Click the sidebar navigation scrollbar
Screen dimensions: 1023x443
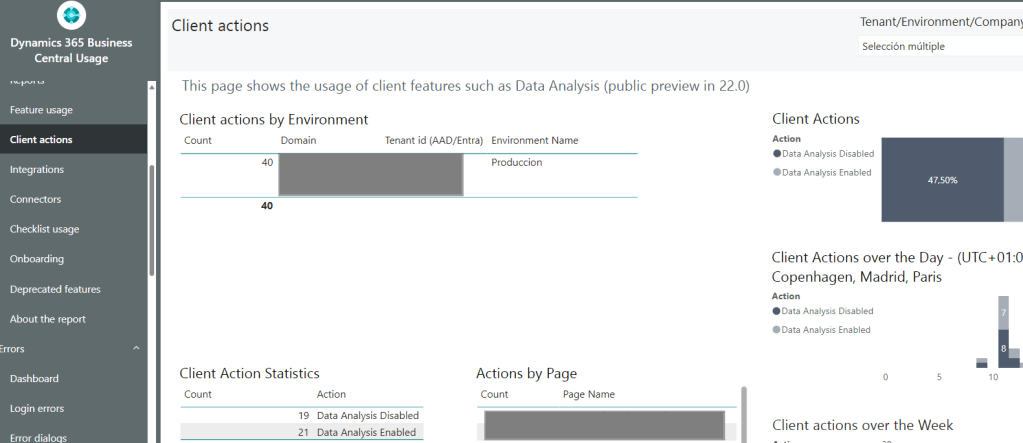click(152, 220)
